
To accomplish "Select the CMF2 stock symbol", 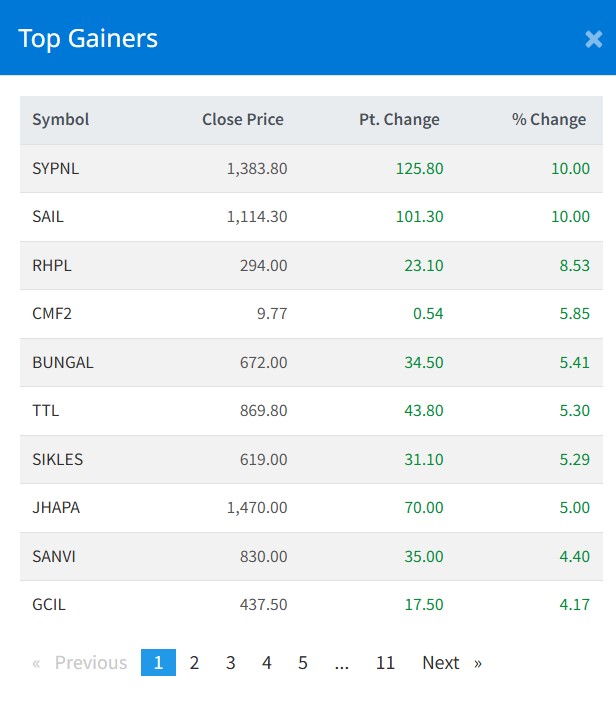I will tap(52, 314).
